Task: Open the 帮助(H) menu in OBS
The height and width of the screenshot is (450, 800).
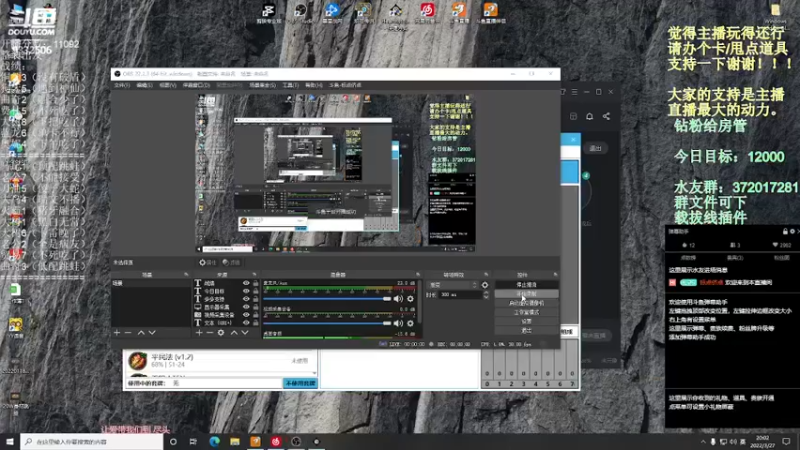Action: point(314,85)
